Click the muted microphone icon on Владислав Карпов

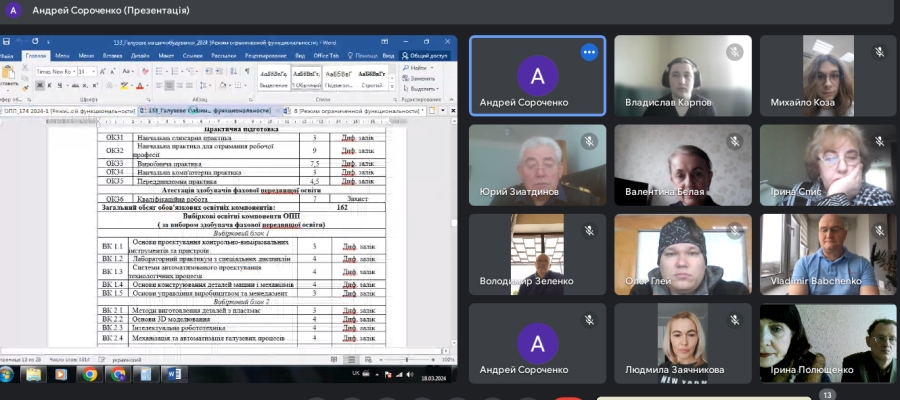pyautogui.click(x=734, y=52)
